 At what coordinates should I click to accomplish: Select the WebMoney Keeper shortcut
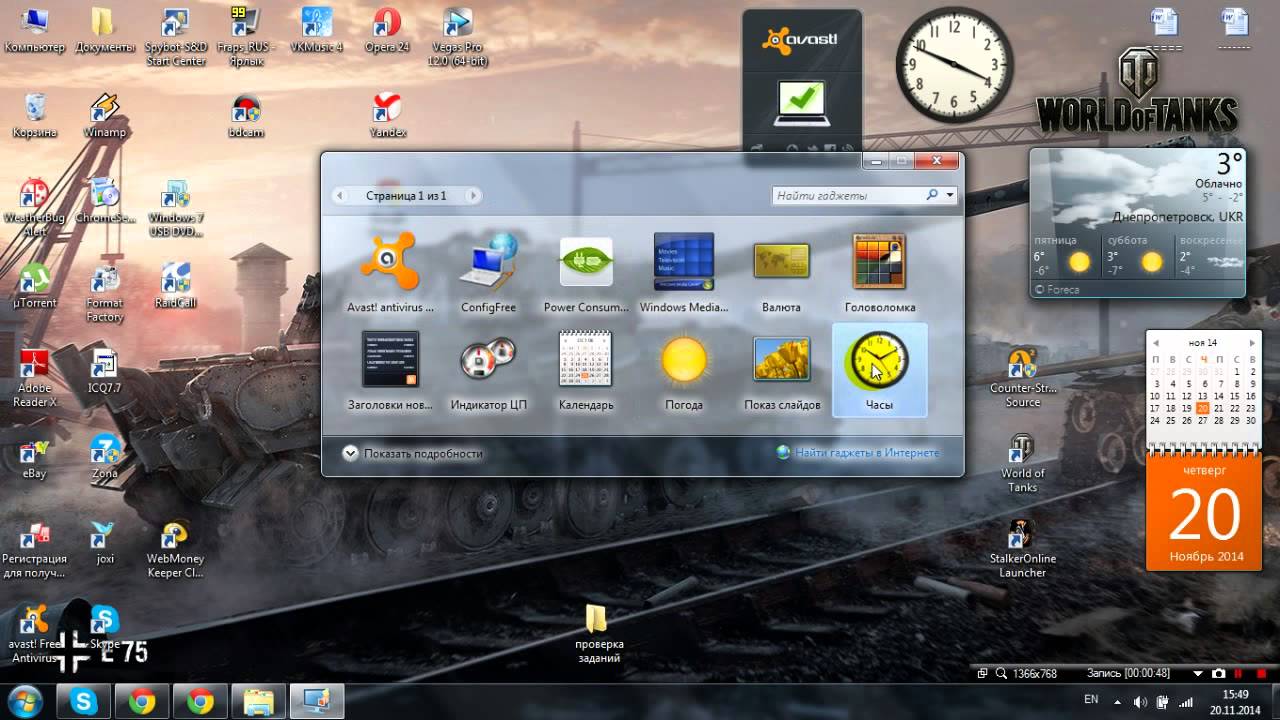pyautogui.click(x=176, y=548)
